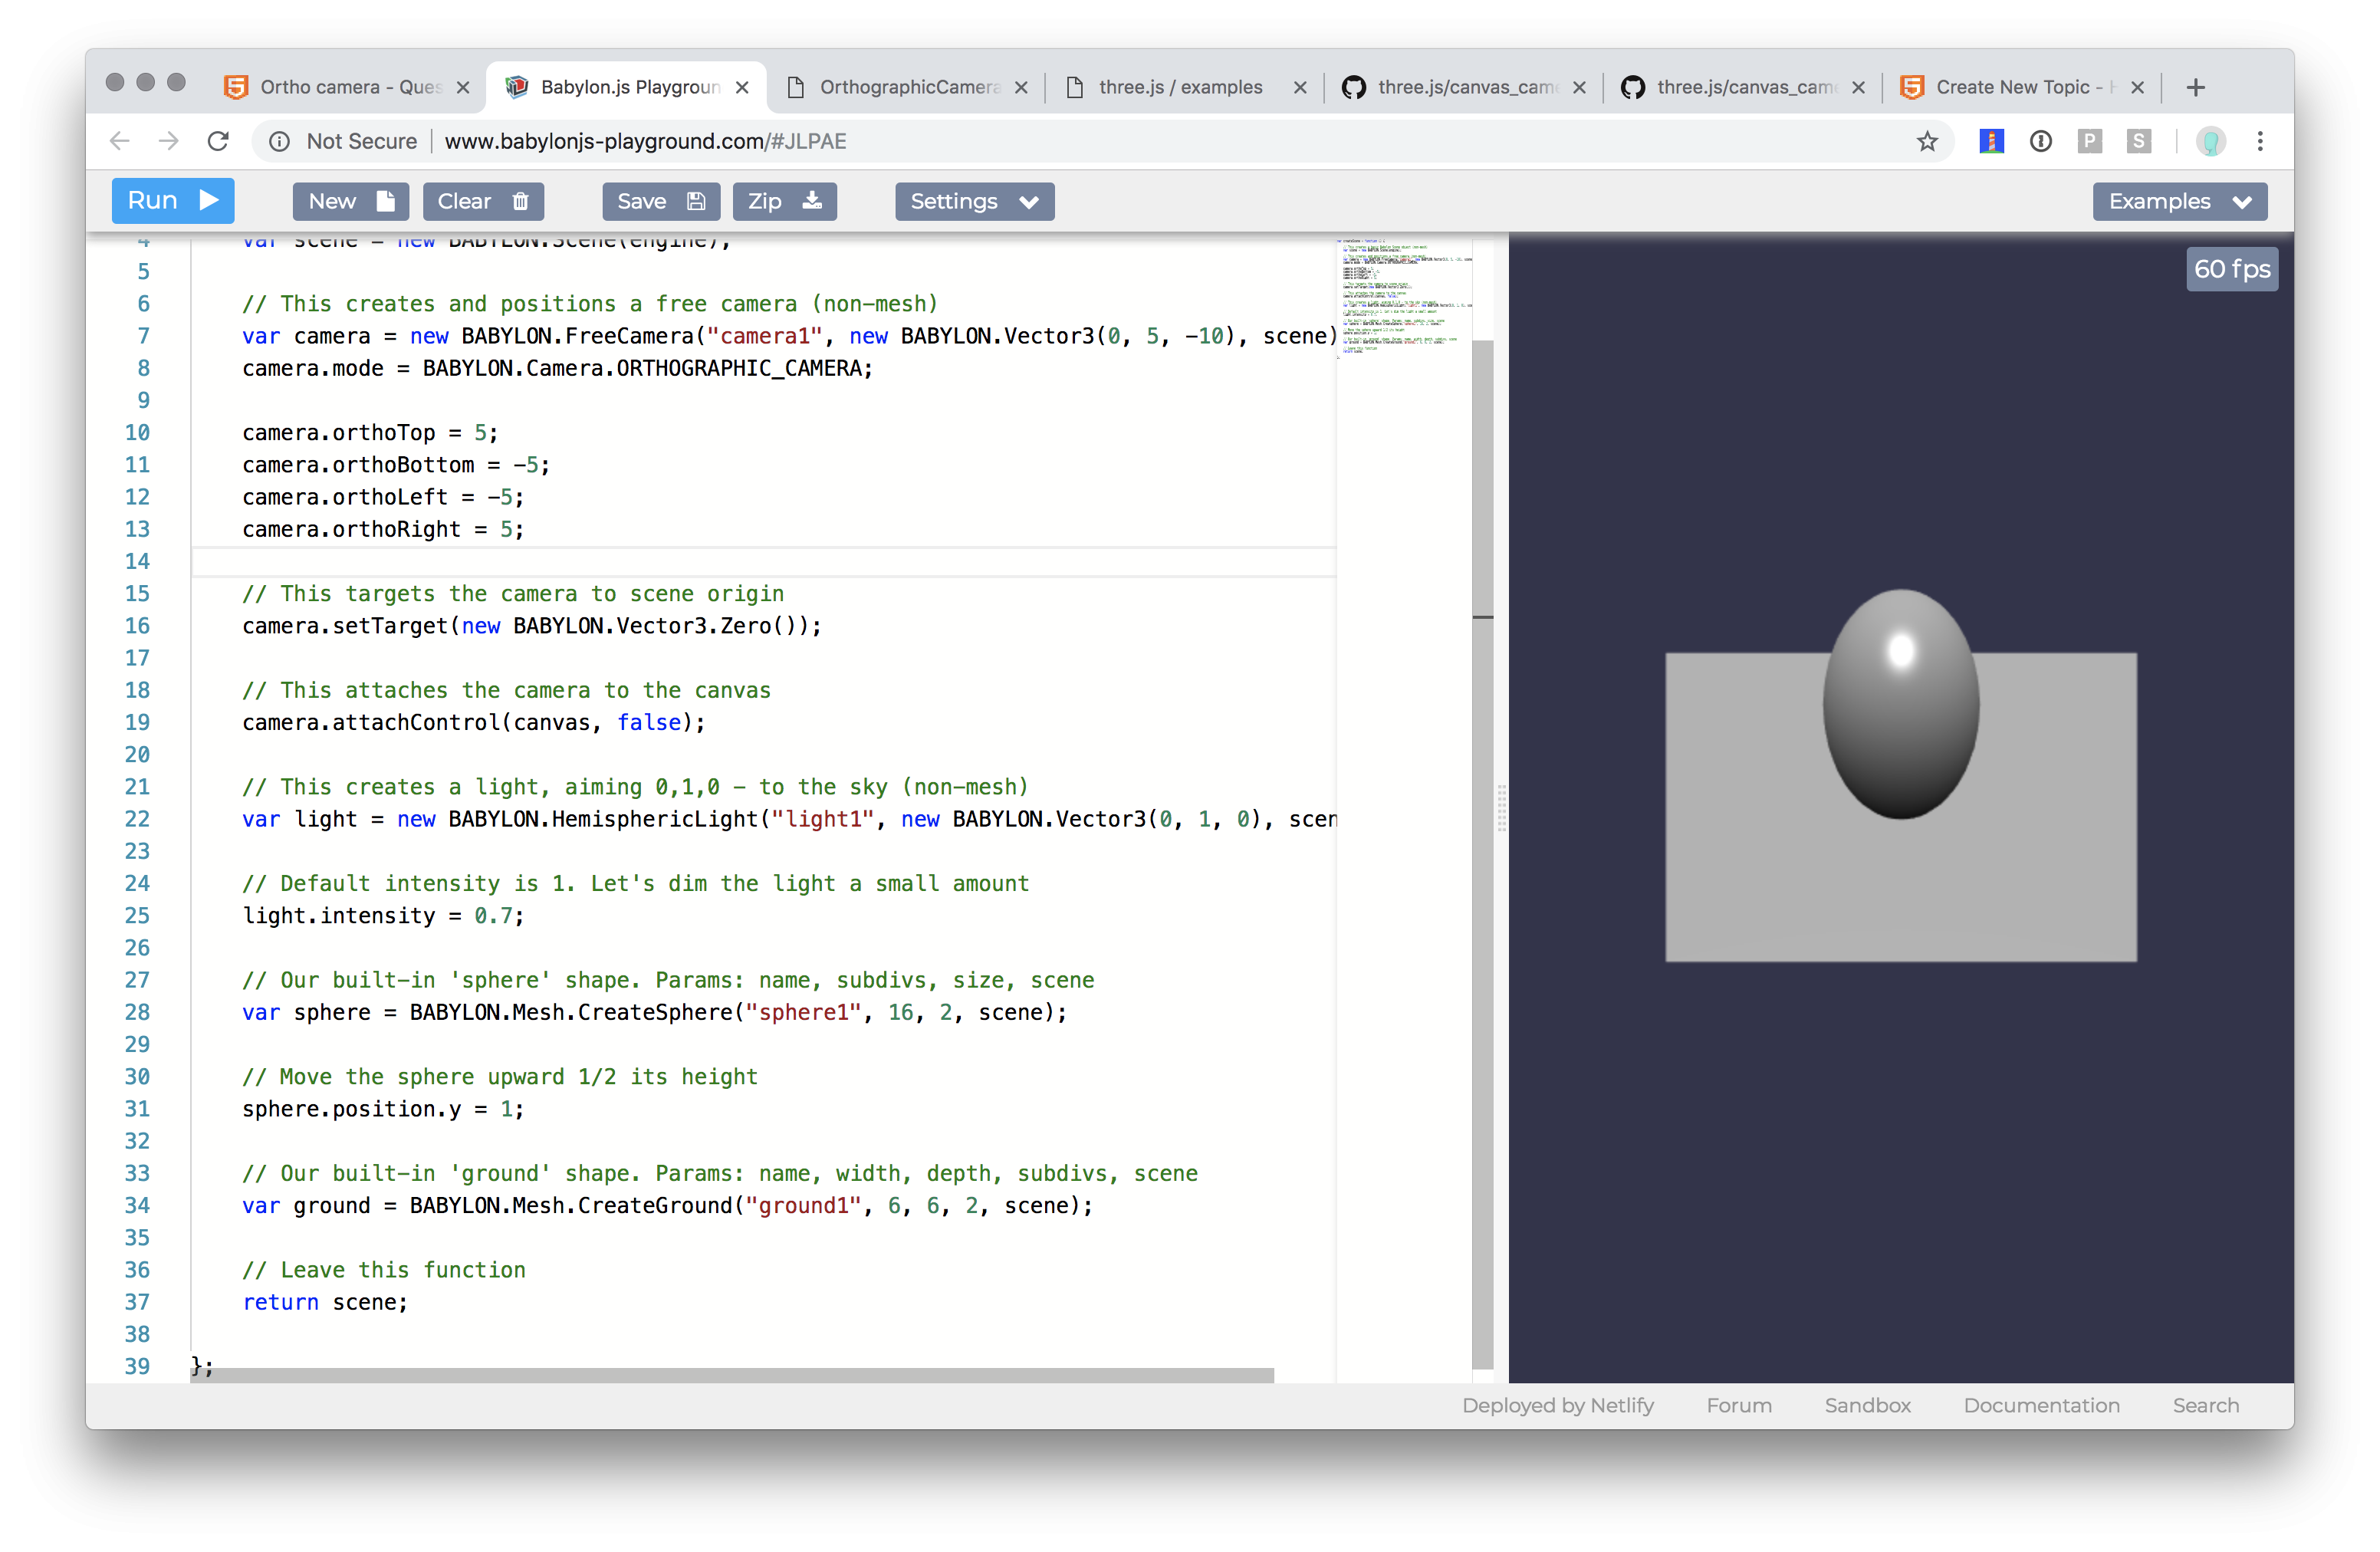Close the OrthographicCamera tab
Viewport: 2380px width, 1552px height.
[x=1021, y=87]
